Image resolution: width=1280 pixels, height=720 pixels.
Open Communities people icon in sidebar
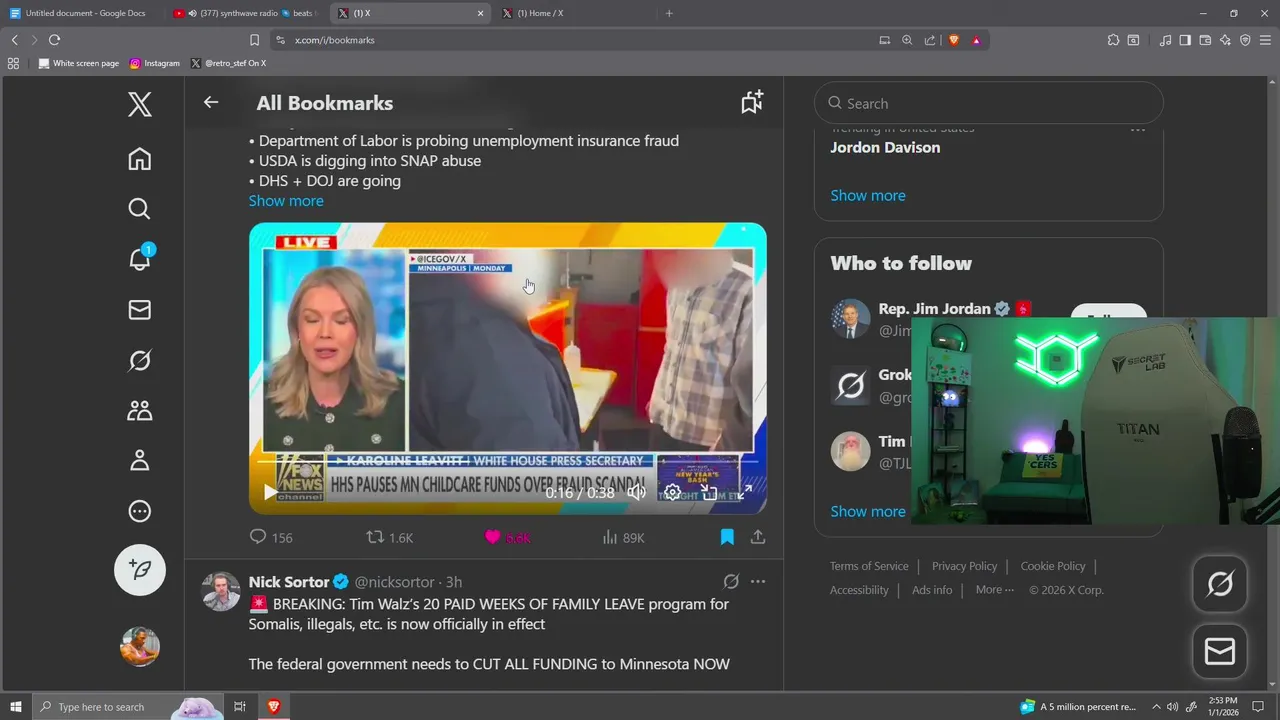(x=140, y=410)
